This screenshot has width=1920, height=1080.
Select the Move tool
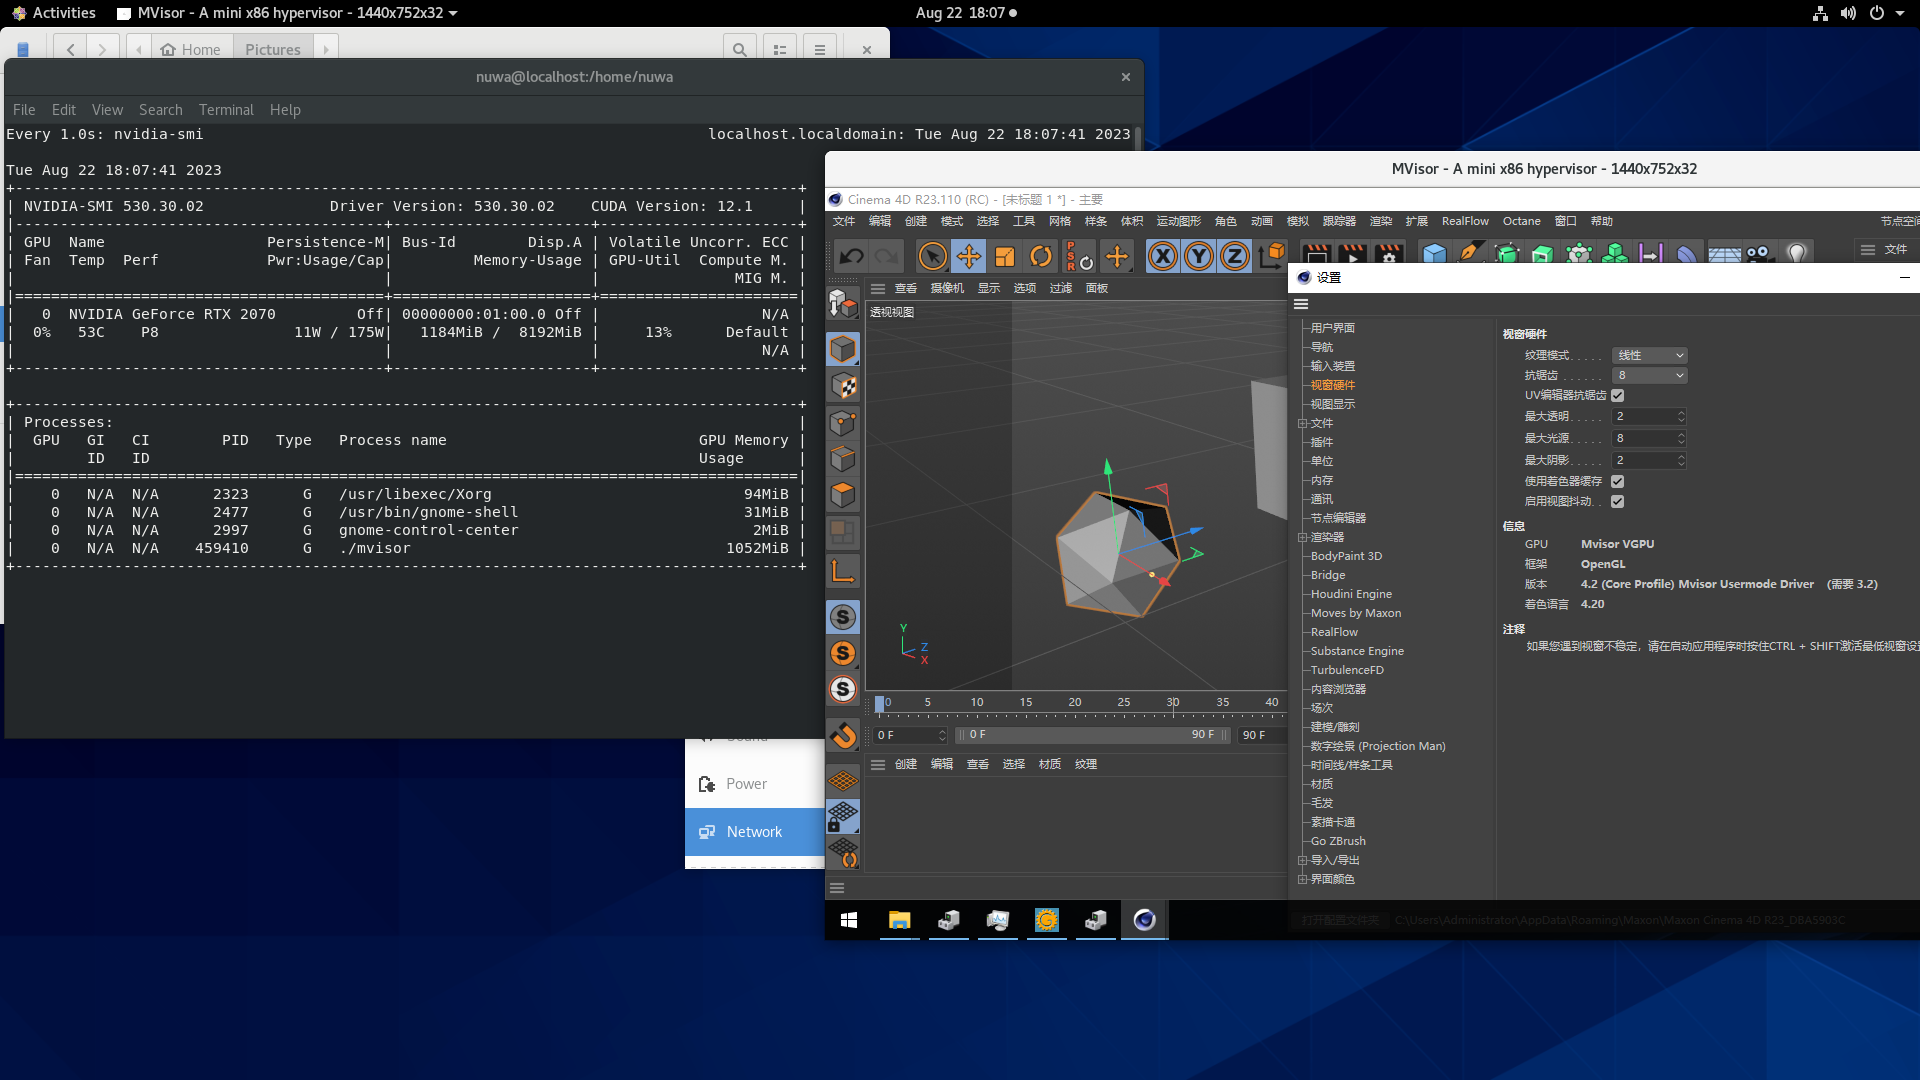968,257
